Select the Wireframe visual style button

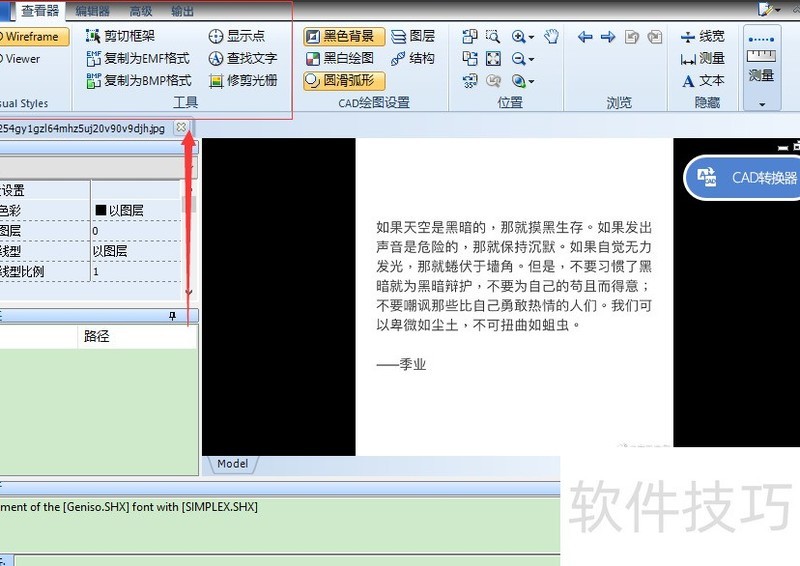33,37
